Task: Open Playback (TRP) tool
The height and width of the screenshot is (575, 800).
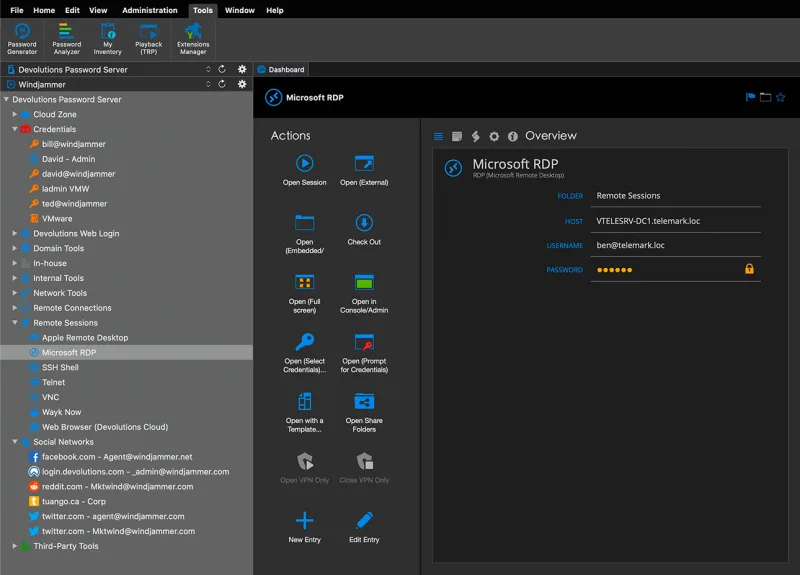Action: click(148, 39)
